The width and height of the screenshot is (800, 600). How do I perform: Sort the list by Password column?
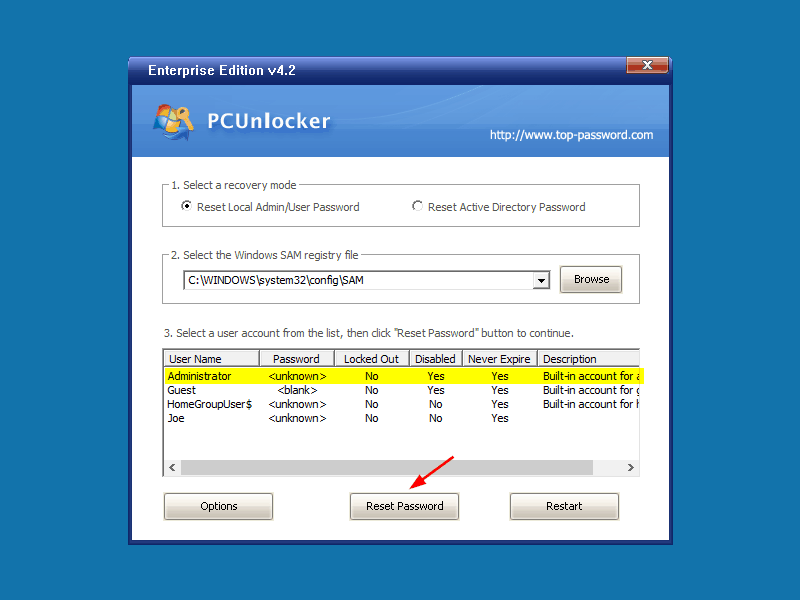coord(297,359)
